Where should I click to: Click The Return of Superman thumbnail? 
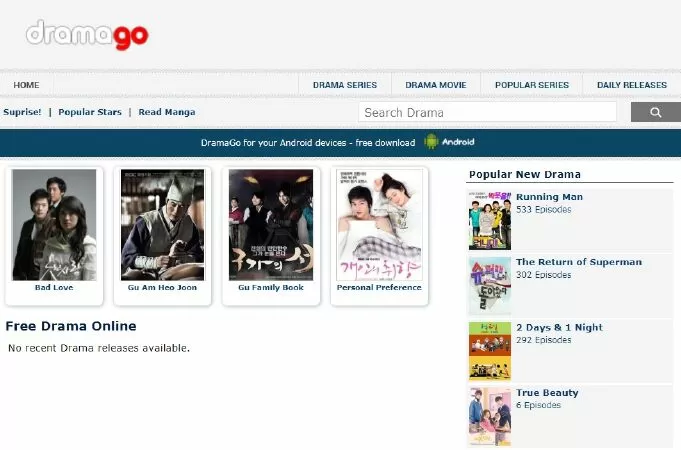tap(490, 285)
